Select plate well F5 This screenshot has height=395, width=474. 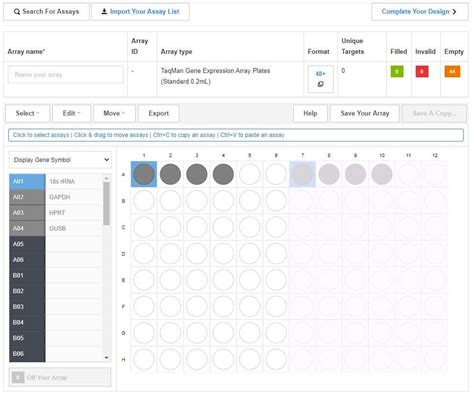[250, 306]
